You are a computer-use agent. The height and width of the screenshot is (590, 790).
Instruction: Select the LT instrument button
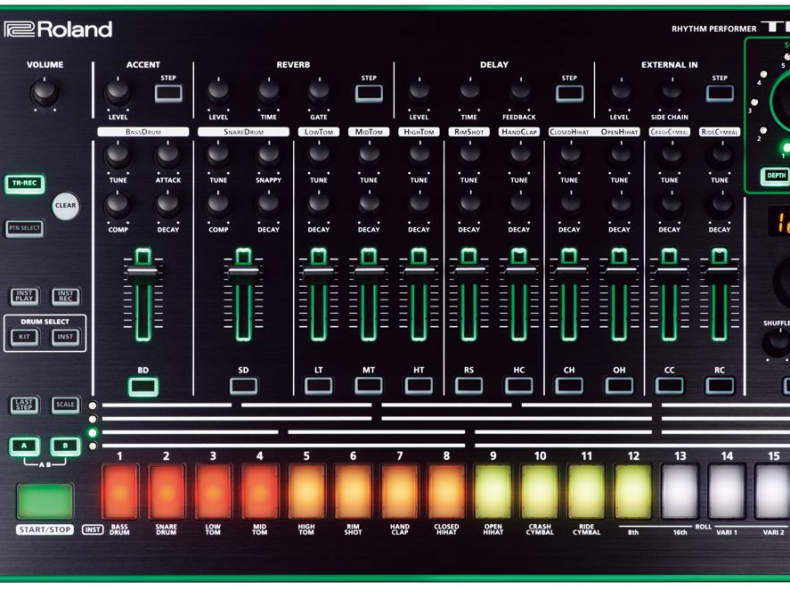point(318,386)
